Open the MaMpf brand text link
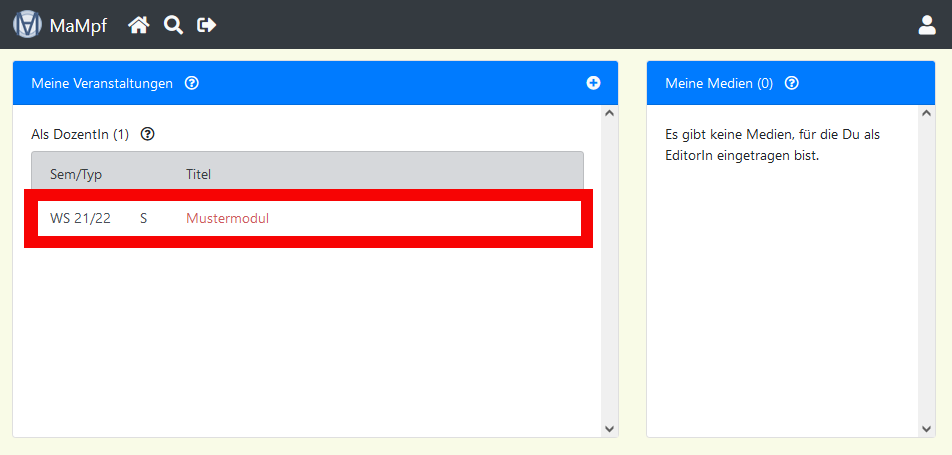The width and height of the screenshot is (952, 455). [78, 26]
